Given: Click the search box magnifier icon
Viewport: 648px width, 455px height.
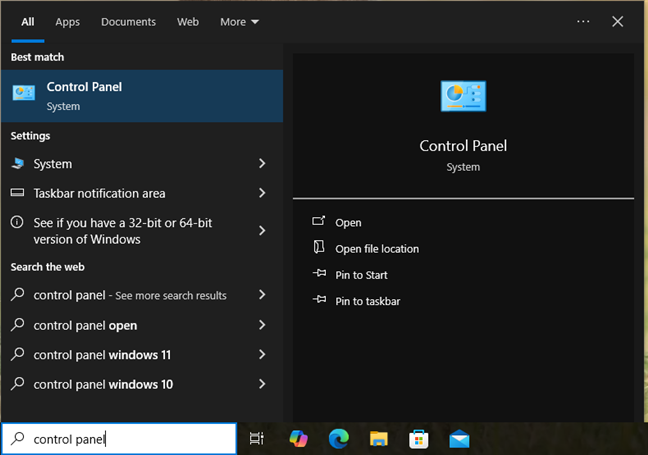Looking at the screenshot, I should tap(18, 438).
